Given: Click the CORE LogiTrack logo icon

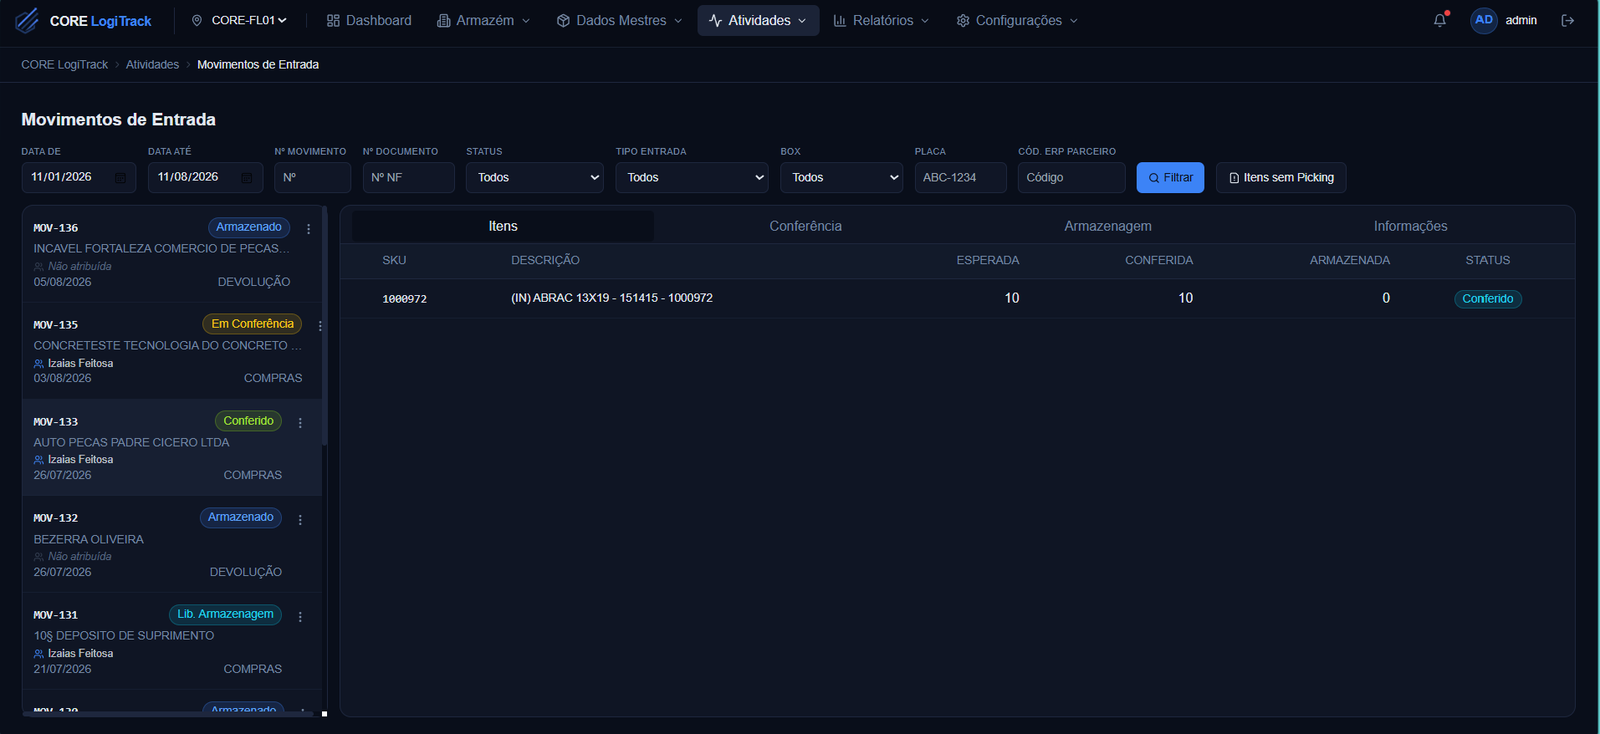Looking at the screenshot, I should [28, 20].
